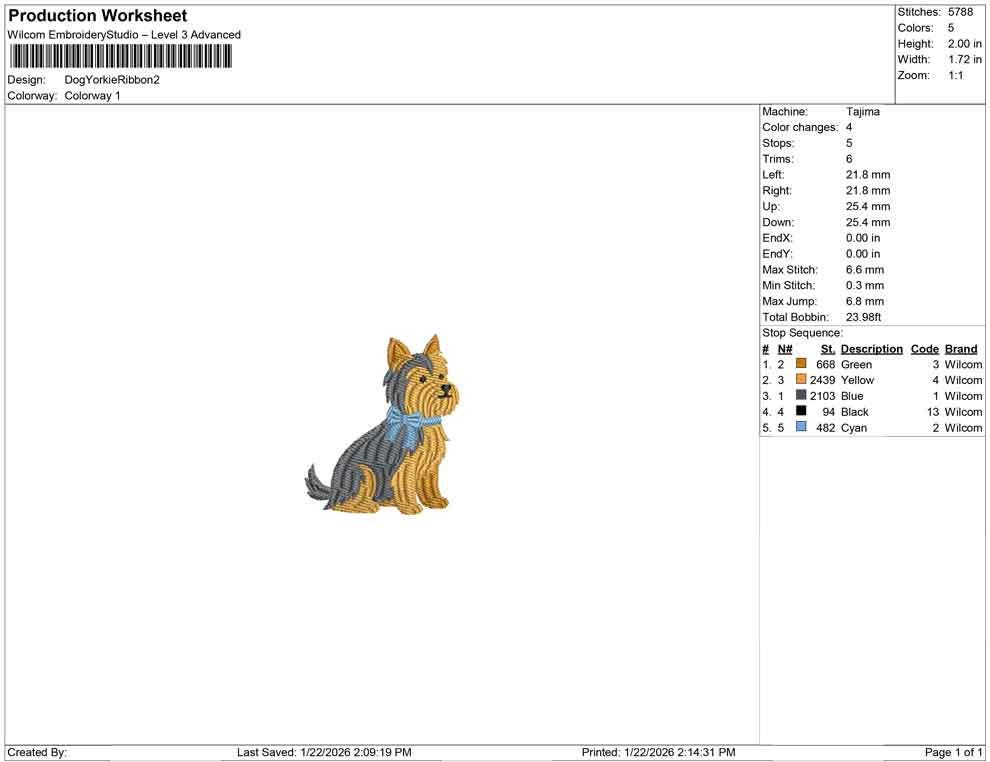The image size is (990, 762).
Task: Click the Green thread color swatch
Action: [x=799, y=364]
